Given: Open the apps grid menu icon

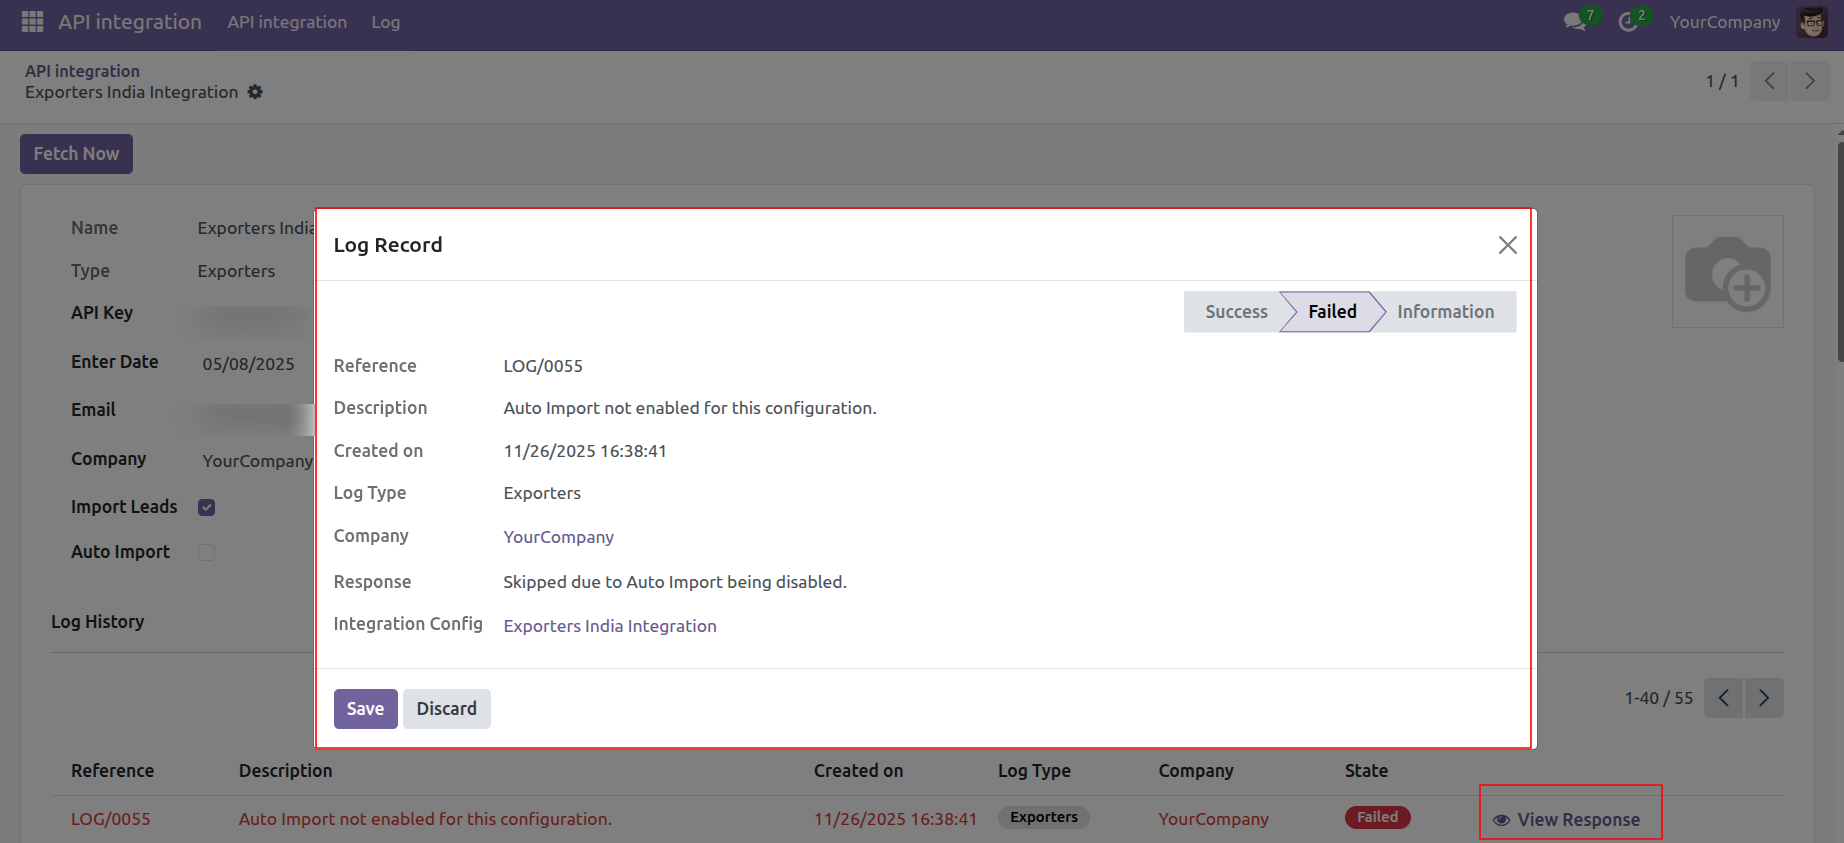Looking at the screenshot, I should click(32, 21).
